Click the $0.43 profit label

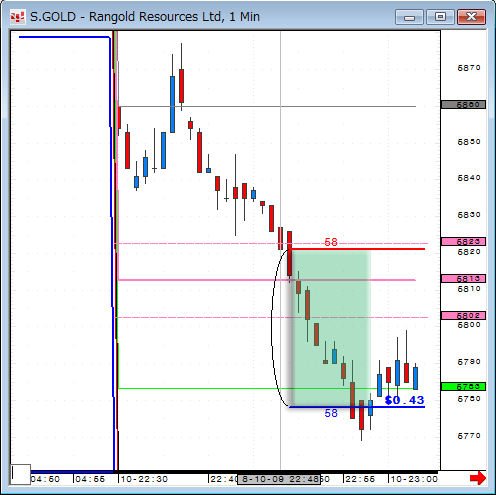[x=404, y=400]
